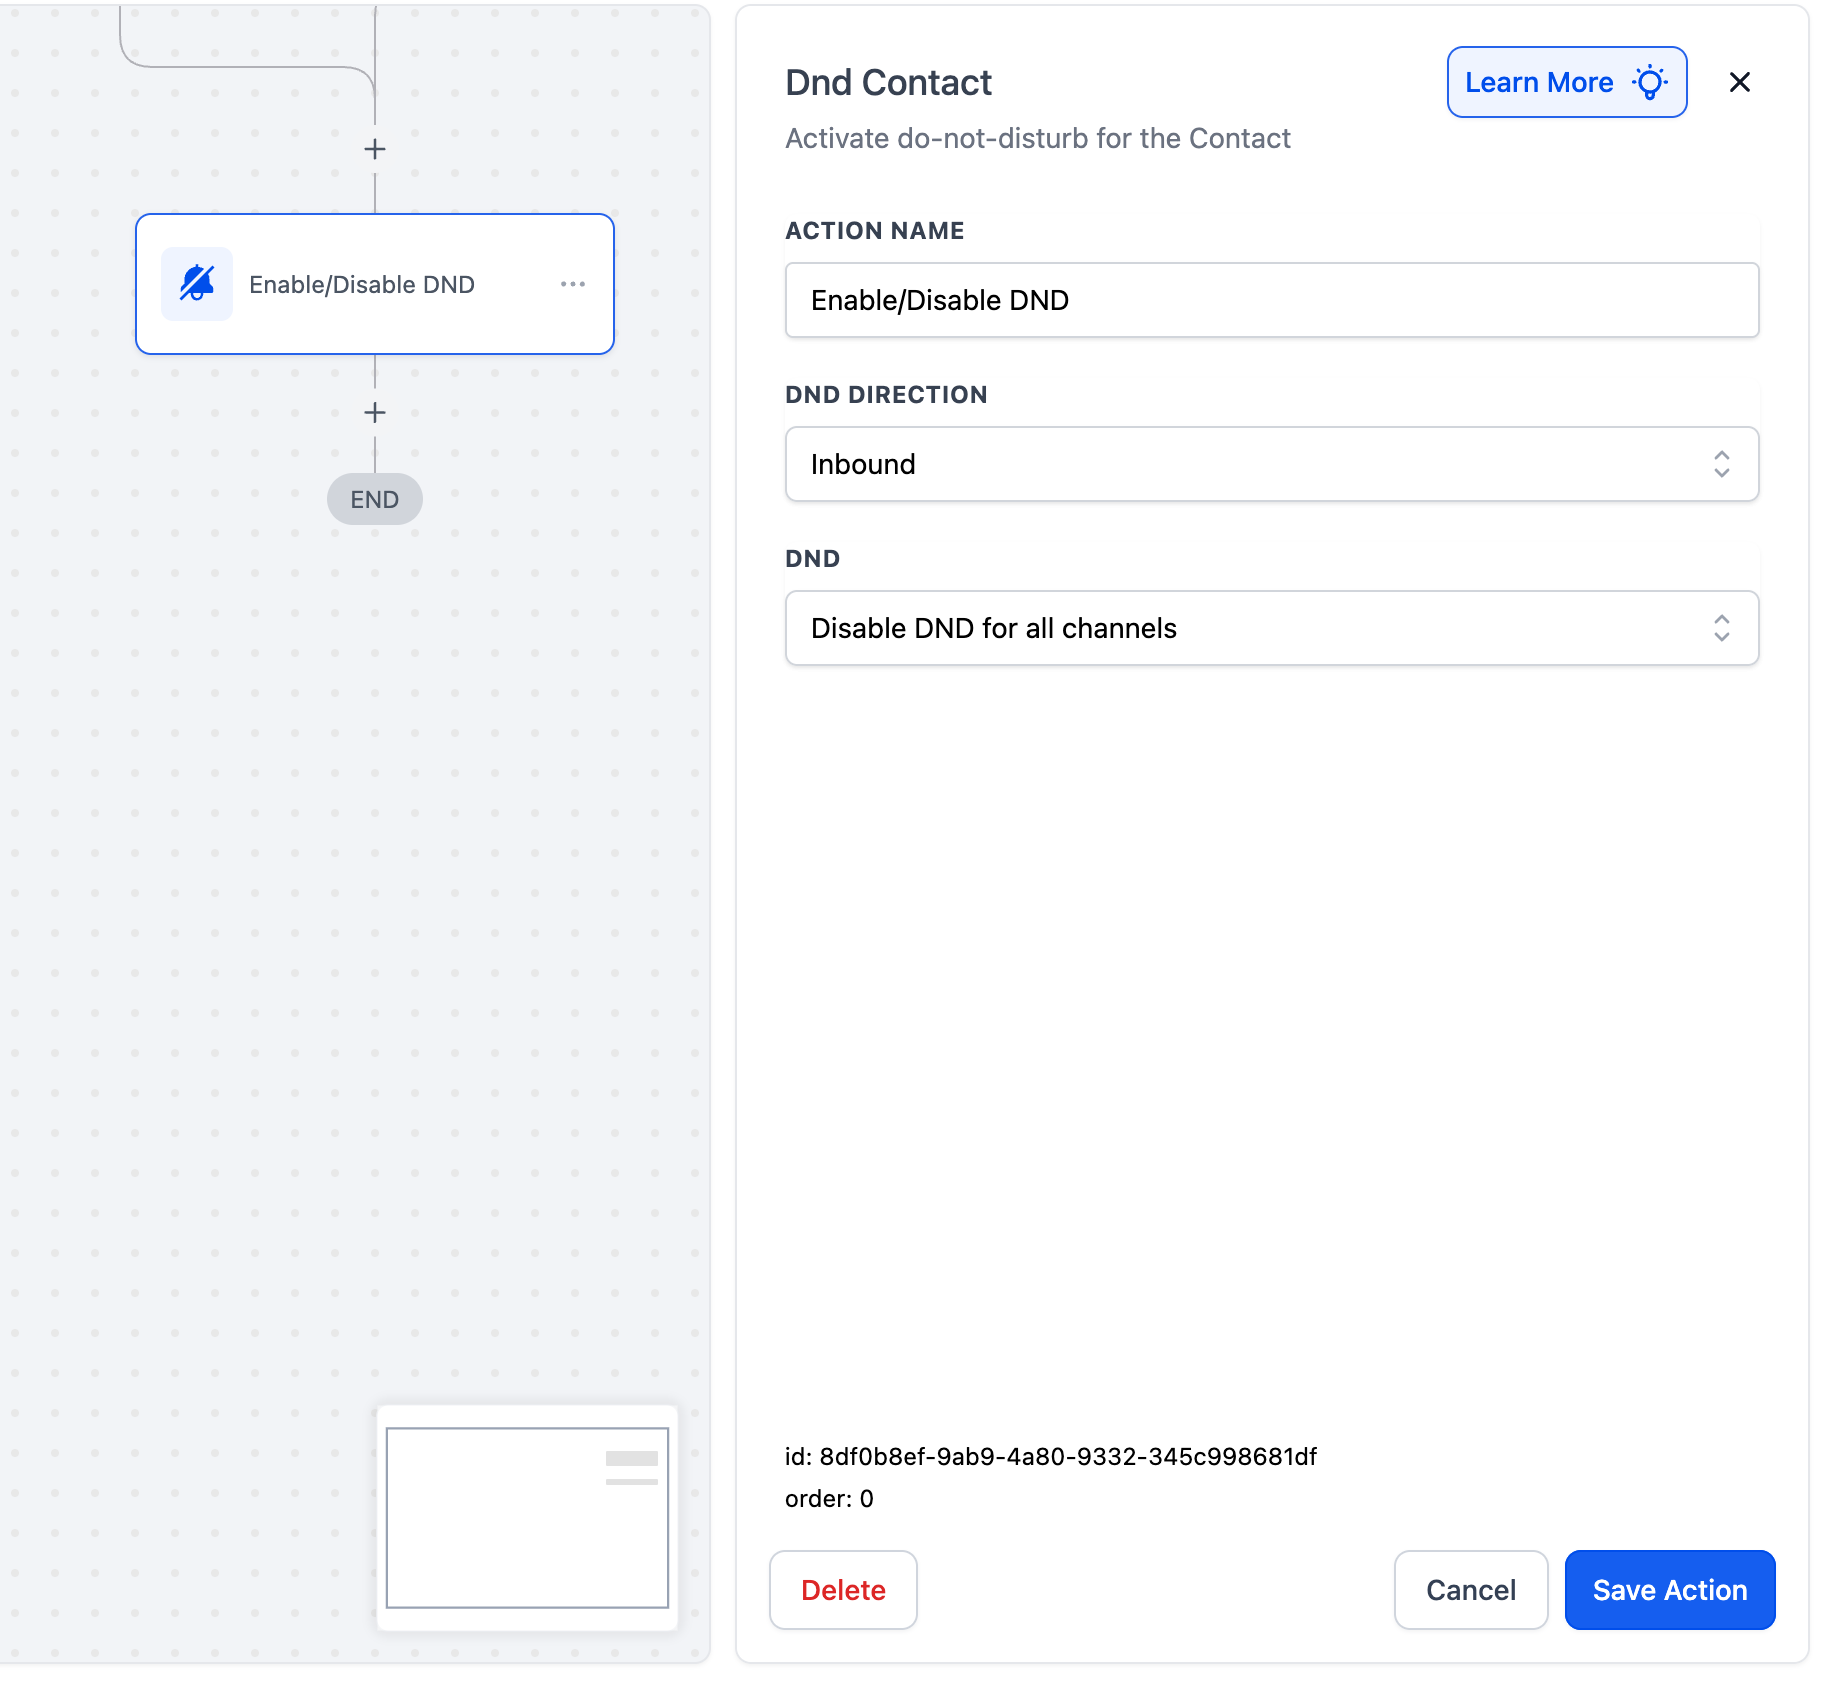Click the red Delete button
This screenshot has height=1686, width=1828.
pos(843,1590)
